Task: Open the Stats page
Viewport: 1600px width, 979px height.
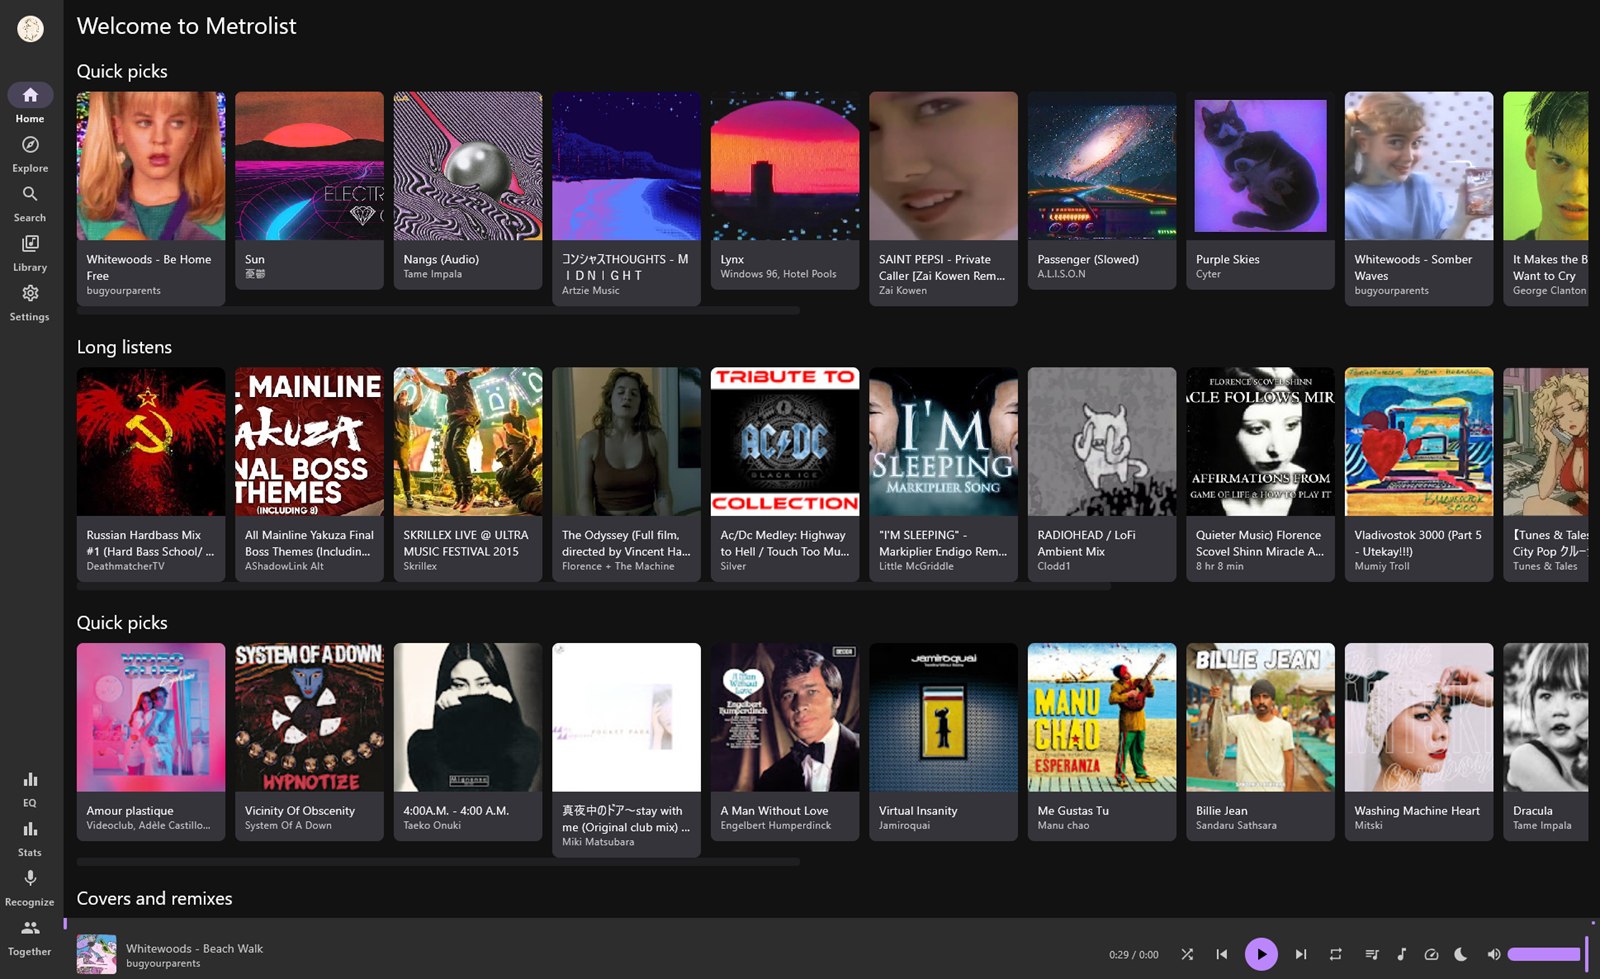Action: click(x=30, y=838)
